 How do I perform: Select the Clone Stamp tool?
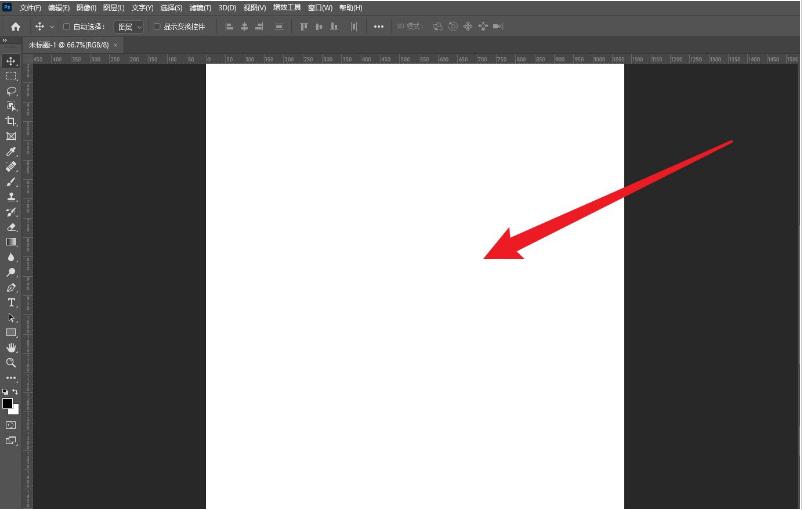click(11, 197)
